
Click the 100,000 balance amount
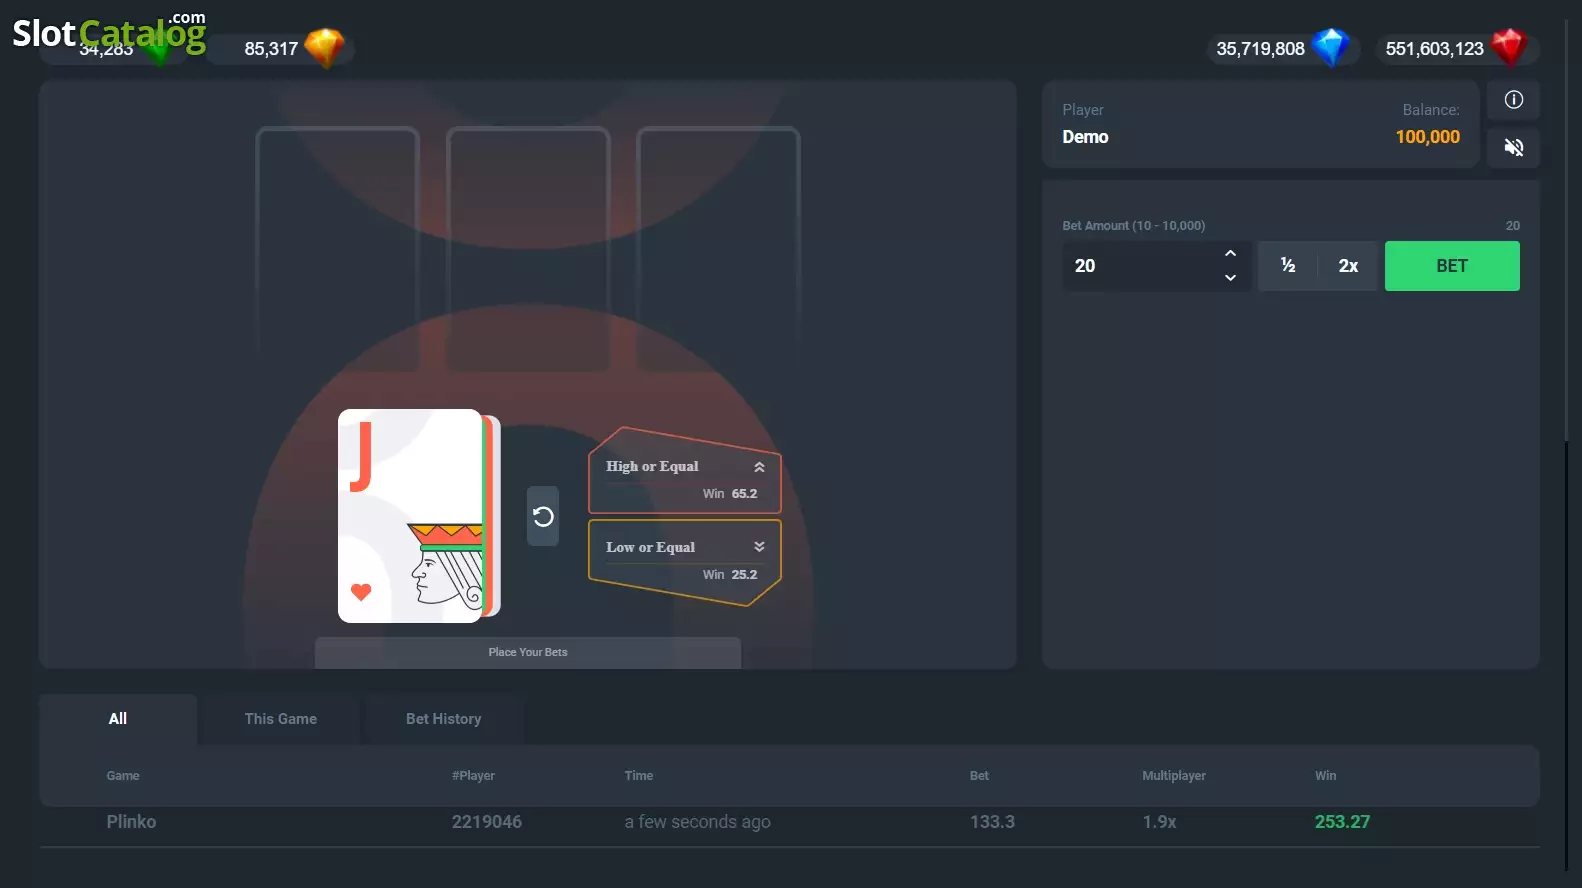pos(1428,137)
